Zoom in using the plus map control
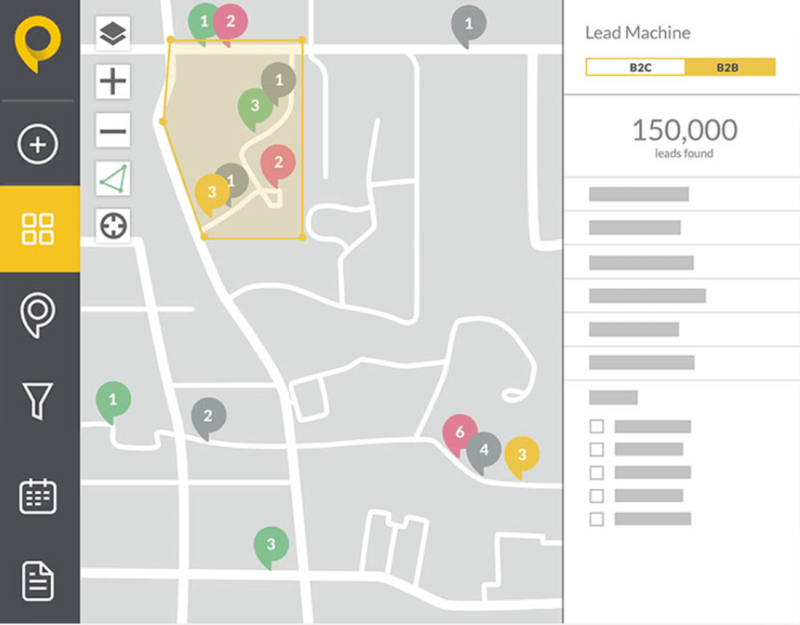Screen dimensions: 800x625 click(112, 81)
